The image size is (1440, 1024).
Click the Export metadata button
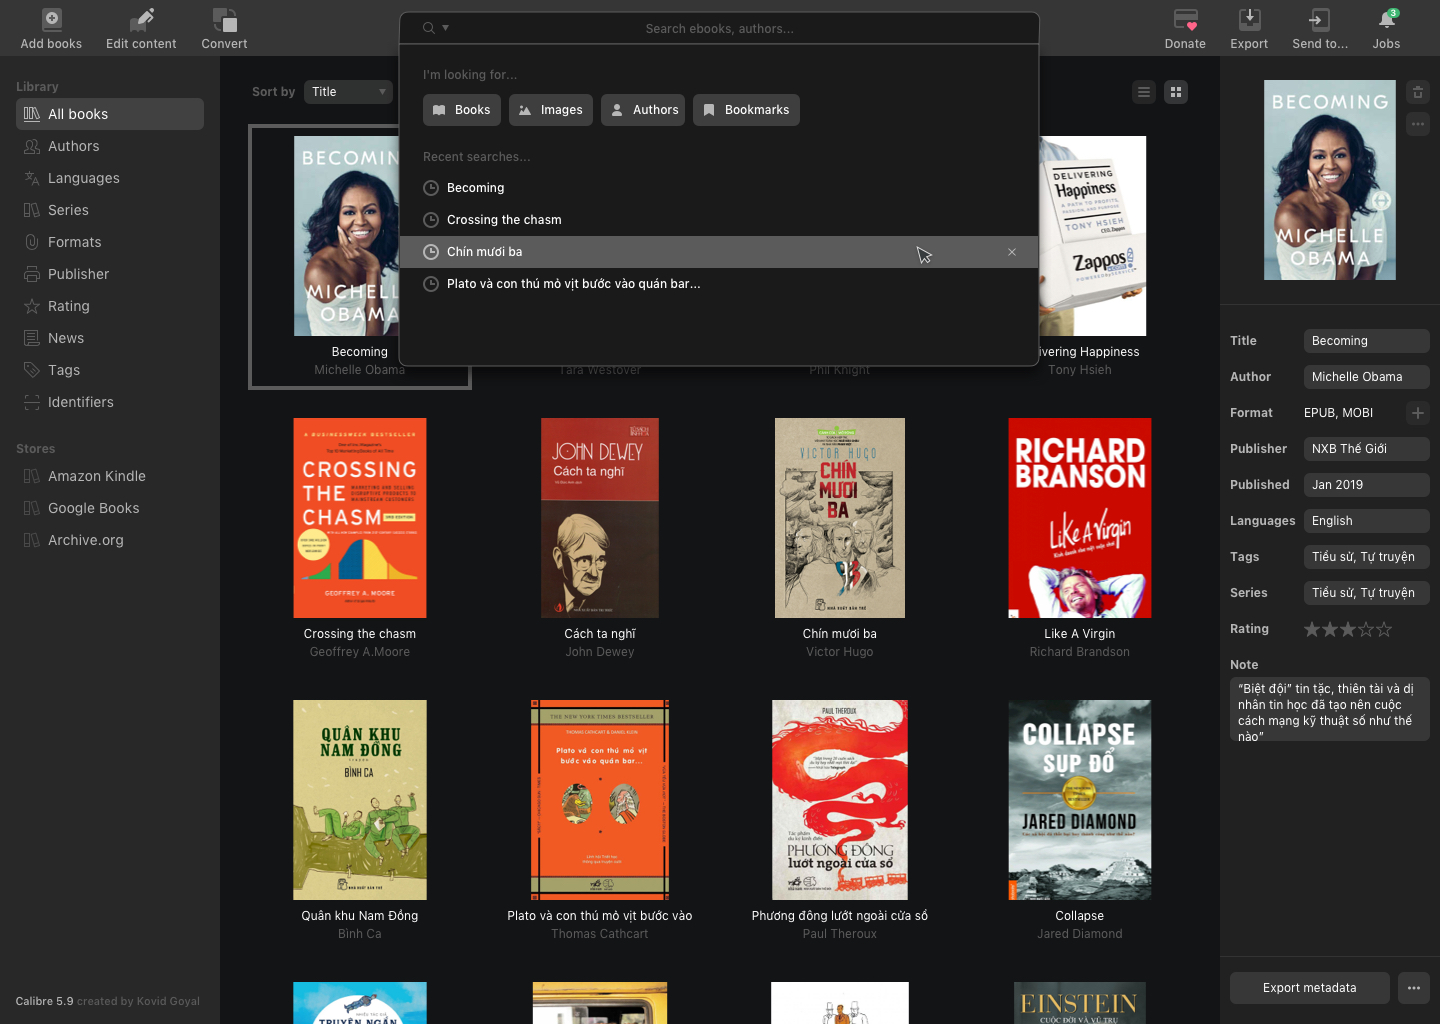pyautogui.click(x=1310, y=988)
